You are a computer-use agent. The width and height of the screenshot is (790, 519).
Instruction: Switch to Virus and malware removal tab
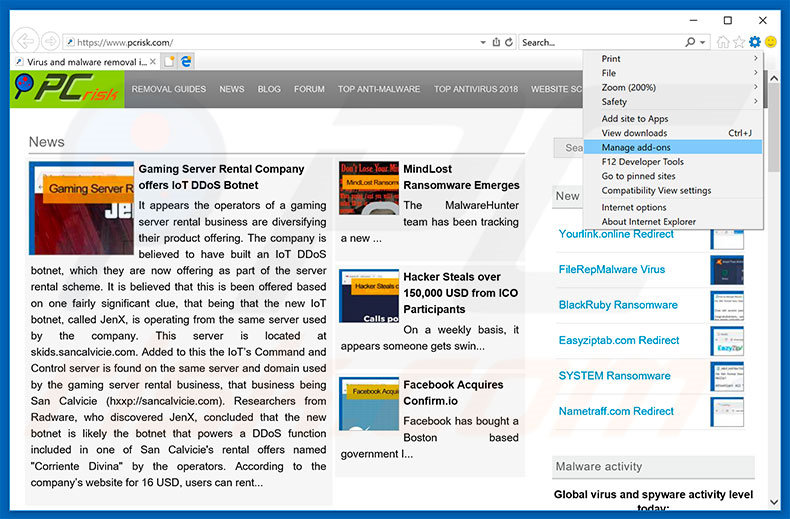87,61
